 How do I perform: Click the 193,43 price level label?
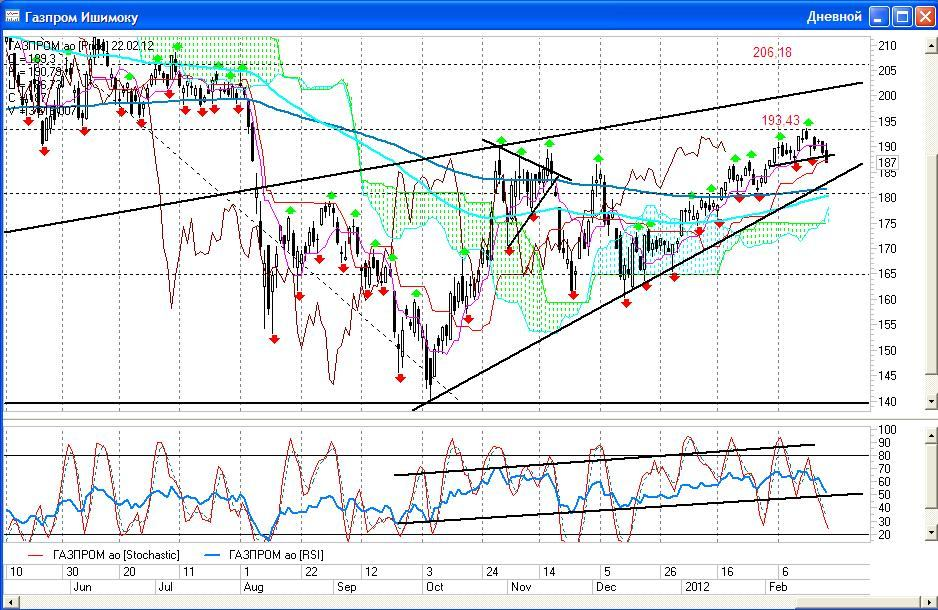781,120
